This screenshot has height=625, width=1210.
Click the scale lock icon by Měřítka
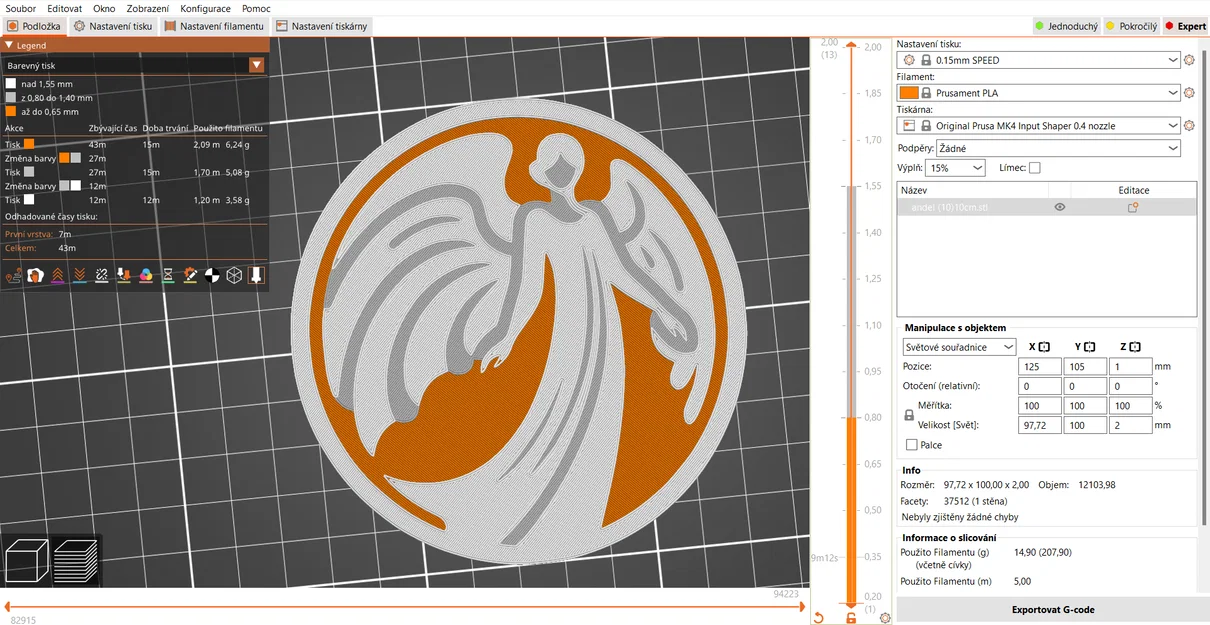pyautogui.click(x=909, y=415)
